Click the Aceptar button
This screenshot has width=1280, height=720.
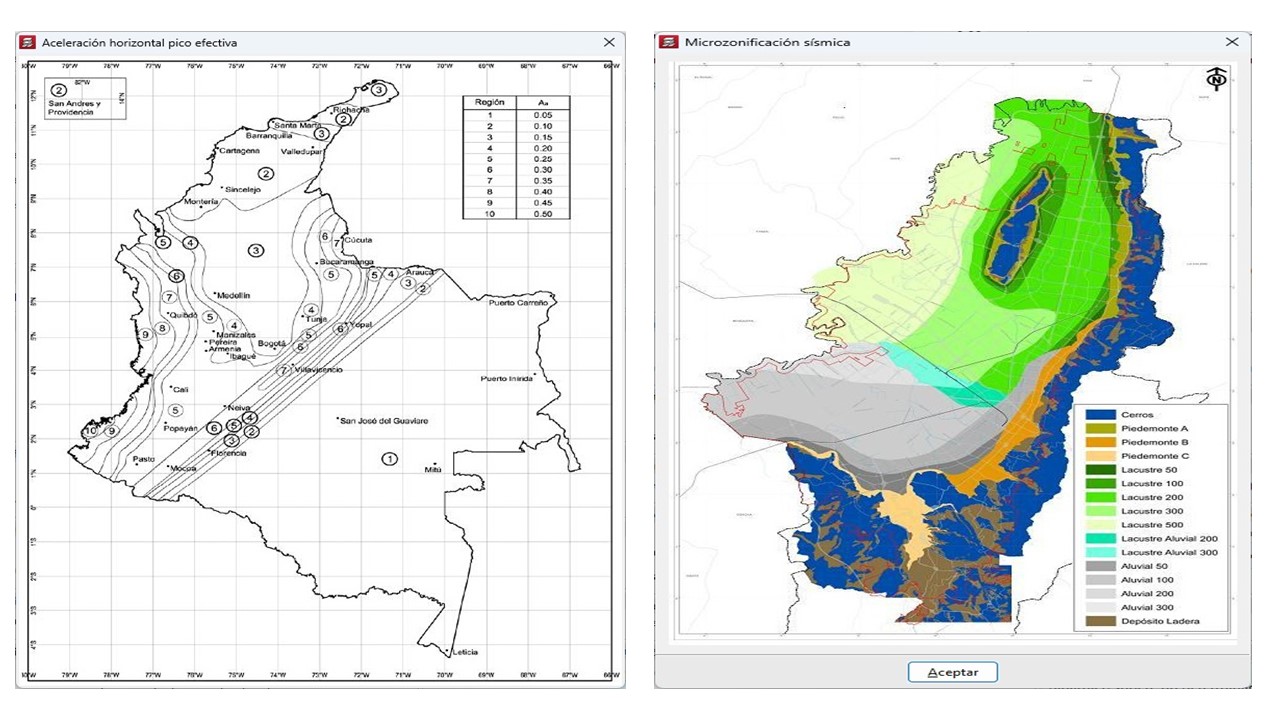(x=952, y=672)
